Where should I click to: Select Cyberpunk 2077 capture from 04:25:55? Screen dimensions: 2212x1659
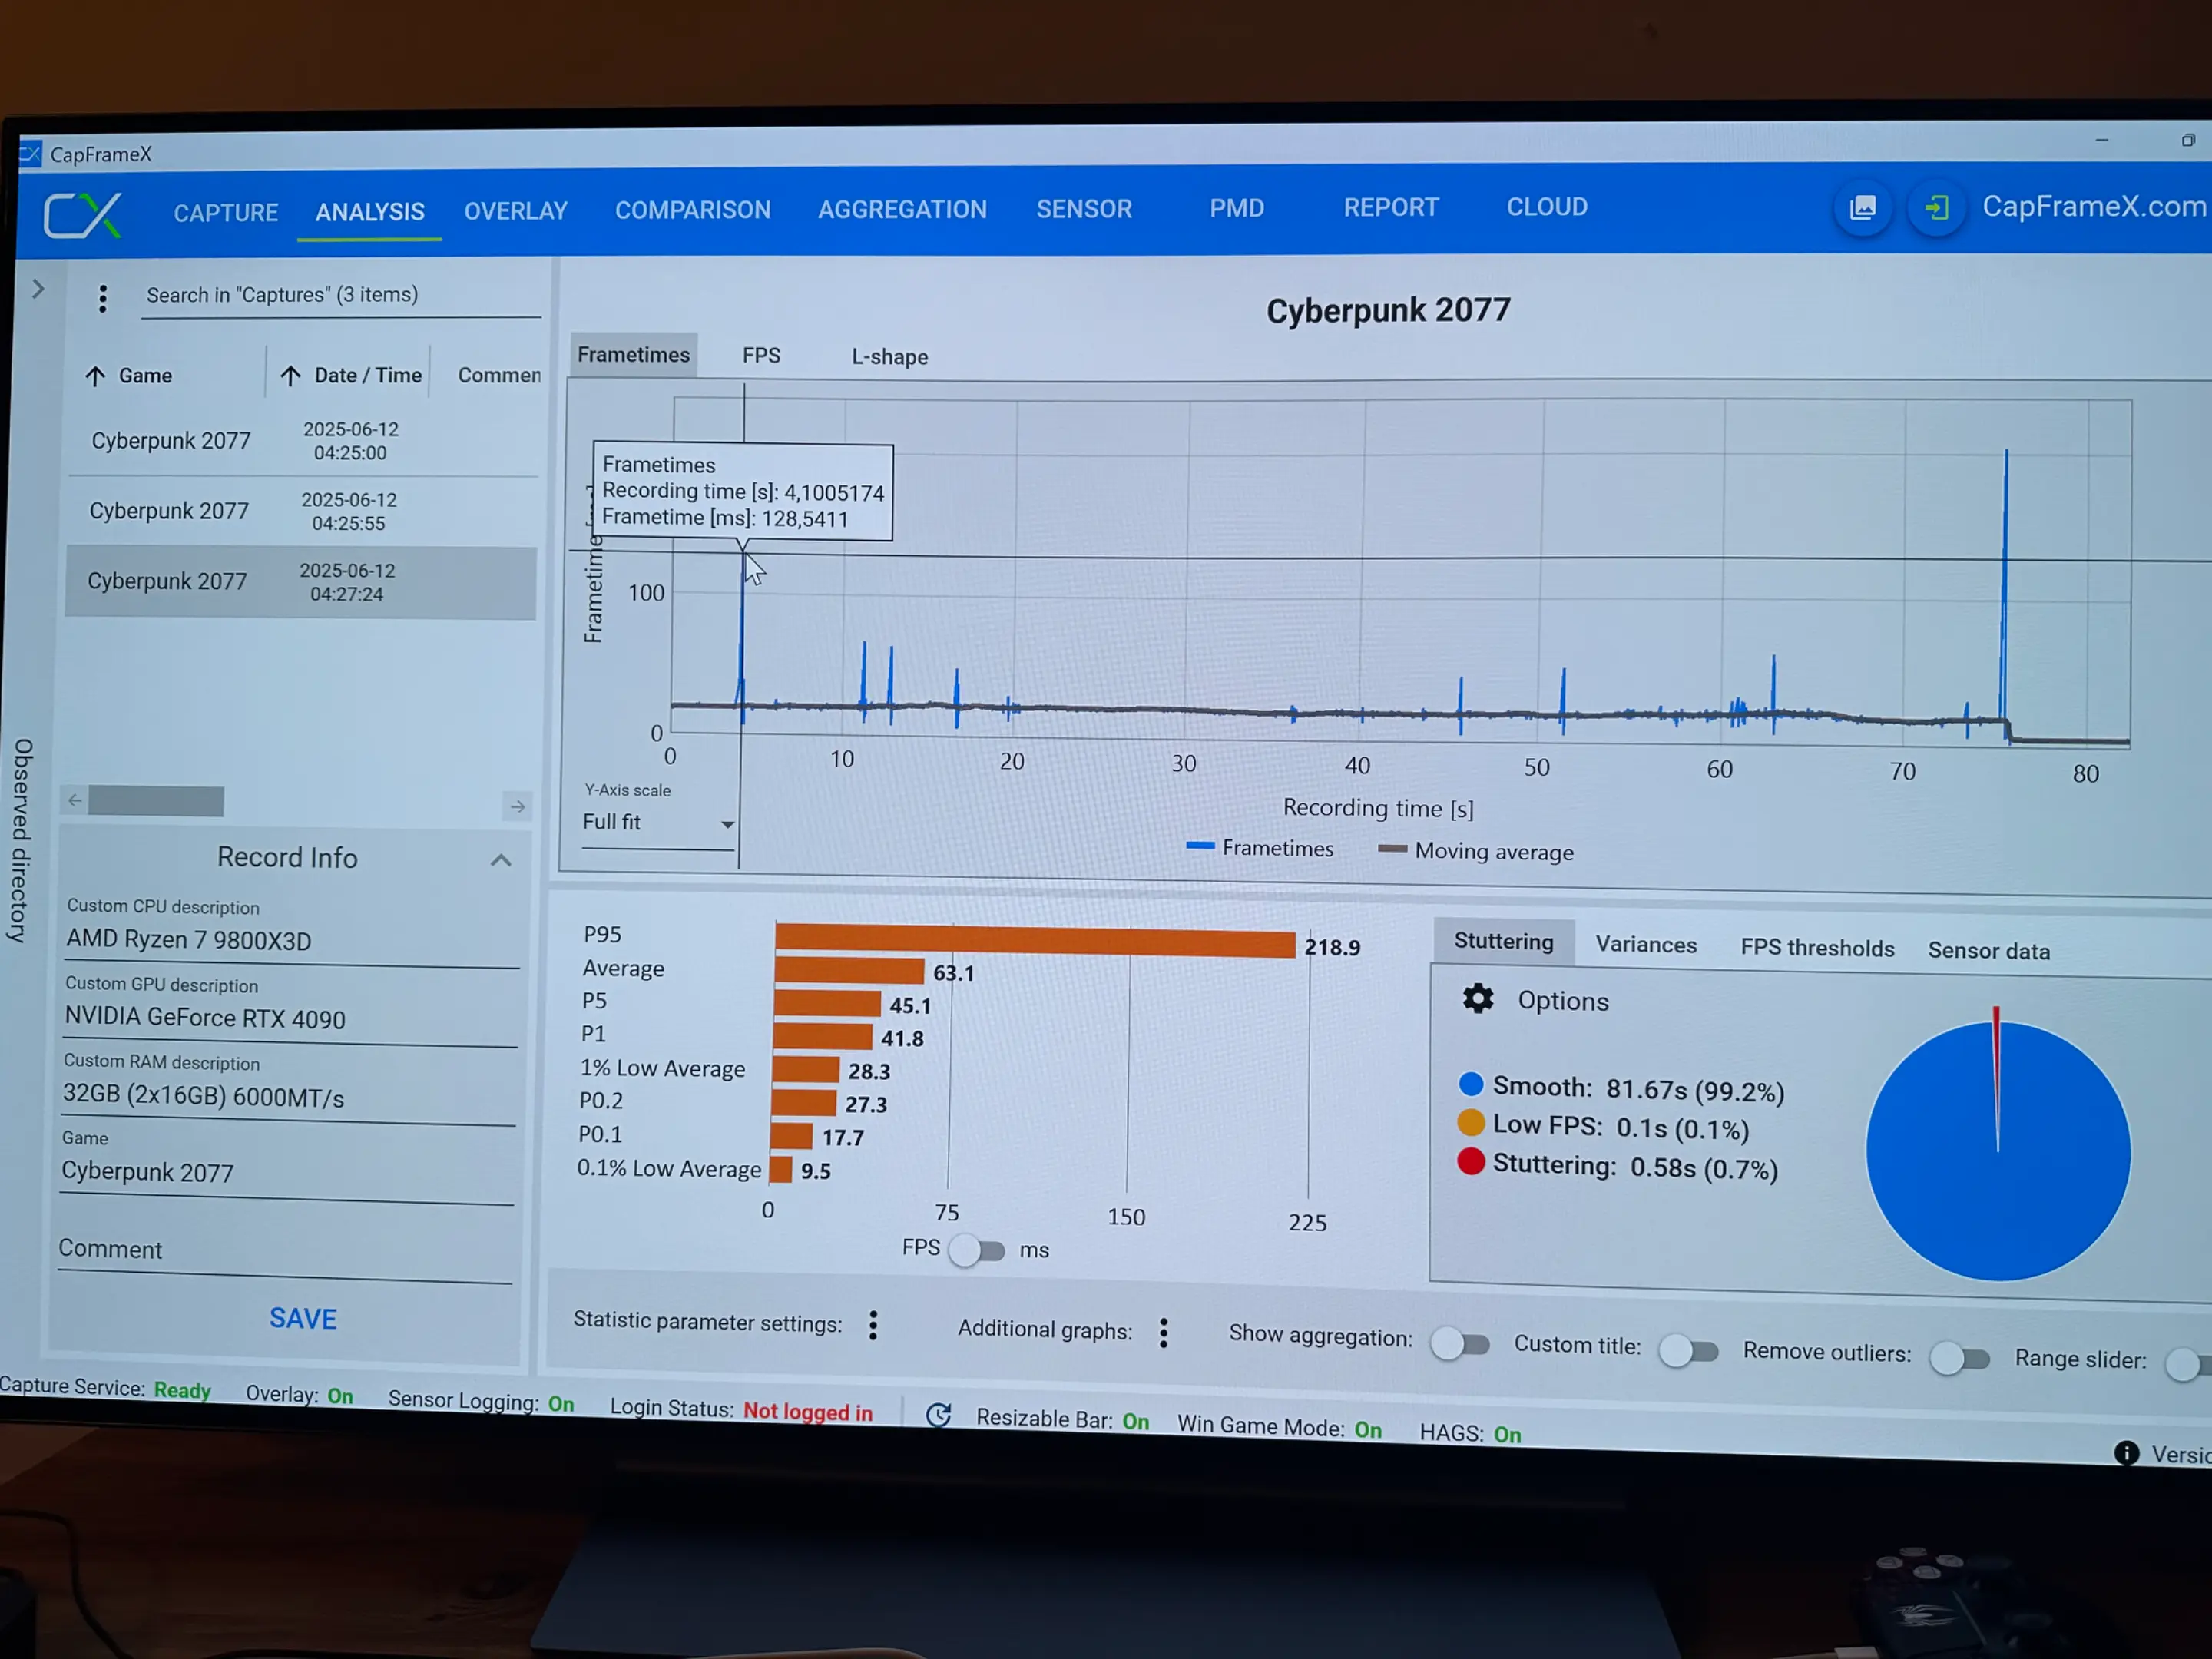point(302,511)
